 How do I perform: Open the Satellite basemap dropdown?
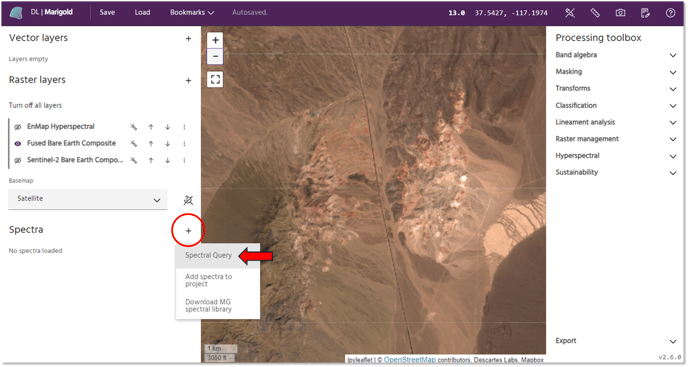point(88,199)
